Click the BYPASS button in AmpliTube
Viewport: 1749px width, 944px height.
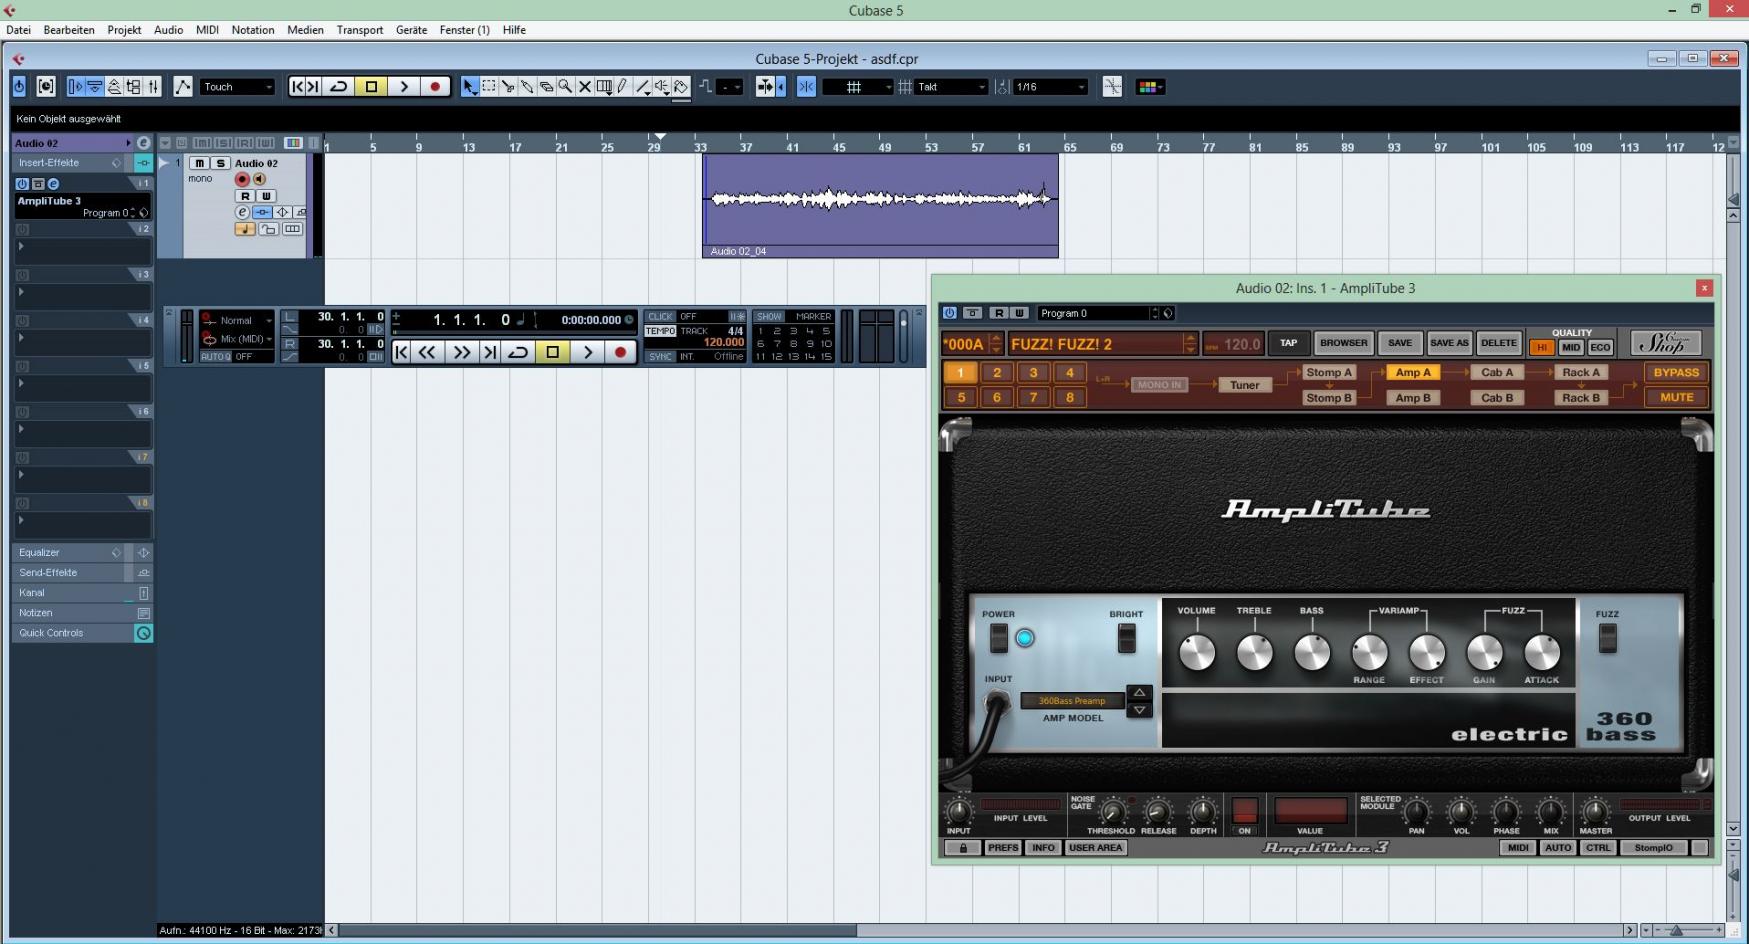pyautogui.click(x=1676, y=372)
